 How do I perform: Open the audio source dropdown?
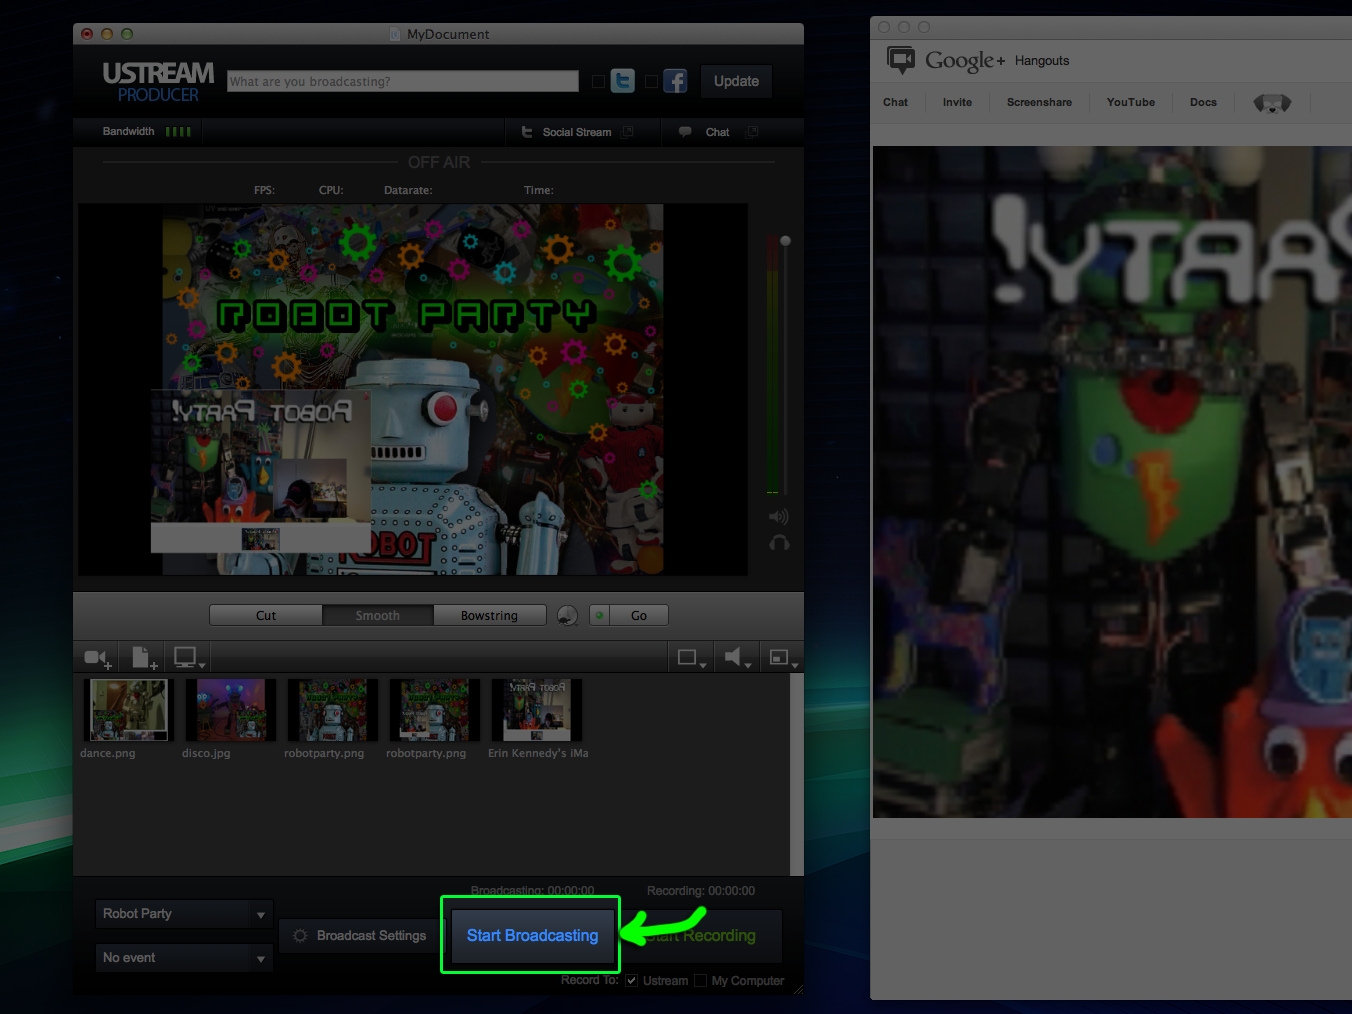tap(738, 658)
